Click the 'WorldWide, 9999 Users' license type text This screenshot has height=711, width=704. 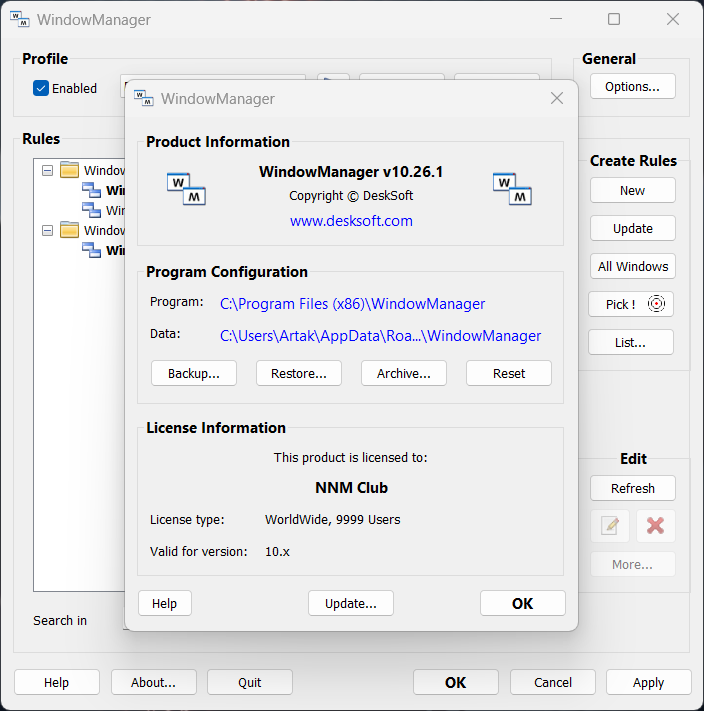click(332, 520)
